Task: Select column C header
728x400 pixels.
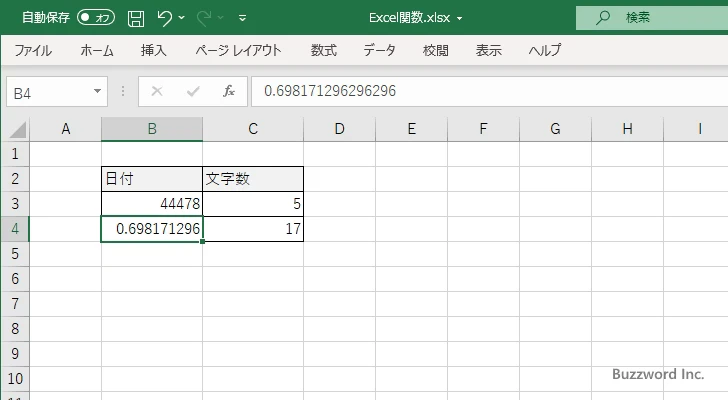Action: 253,129
